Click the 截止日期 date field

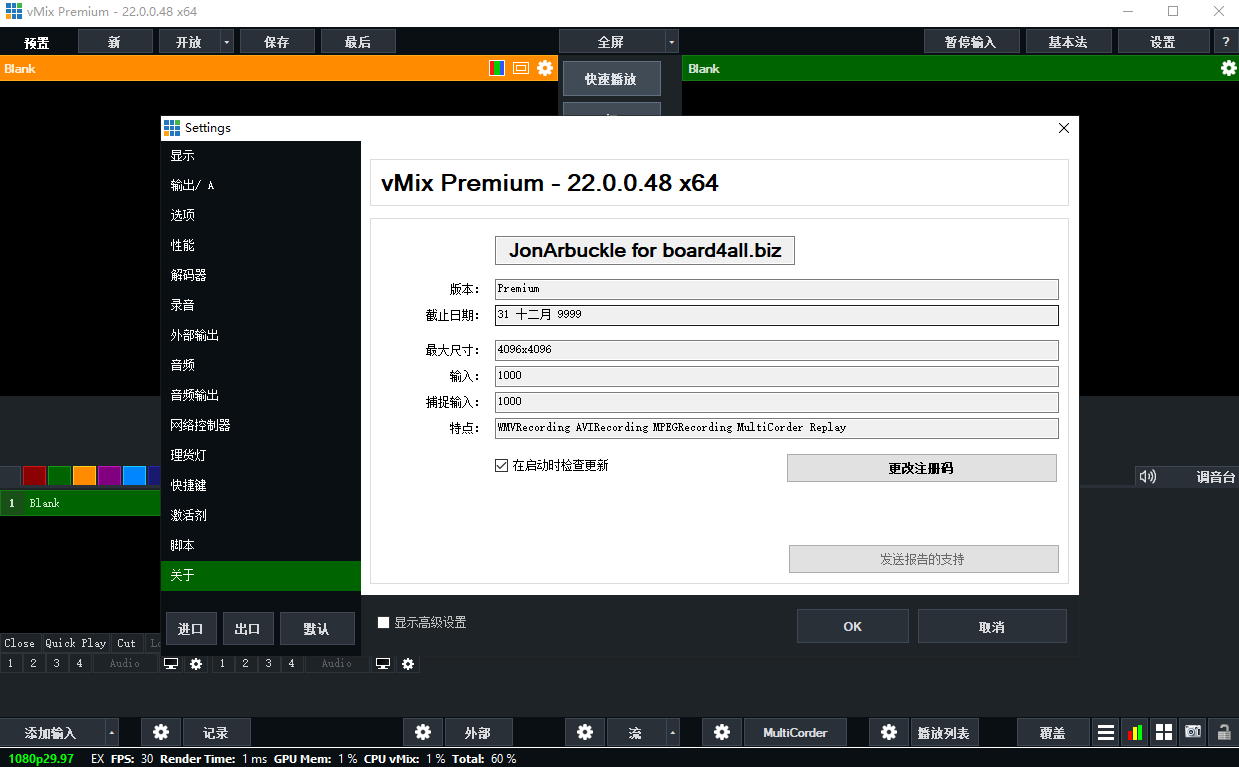point(776,315)
